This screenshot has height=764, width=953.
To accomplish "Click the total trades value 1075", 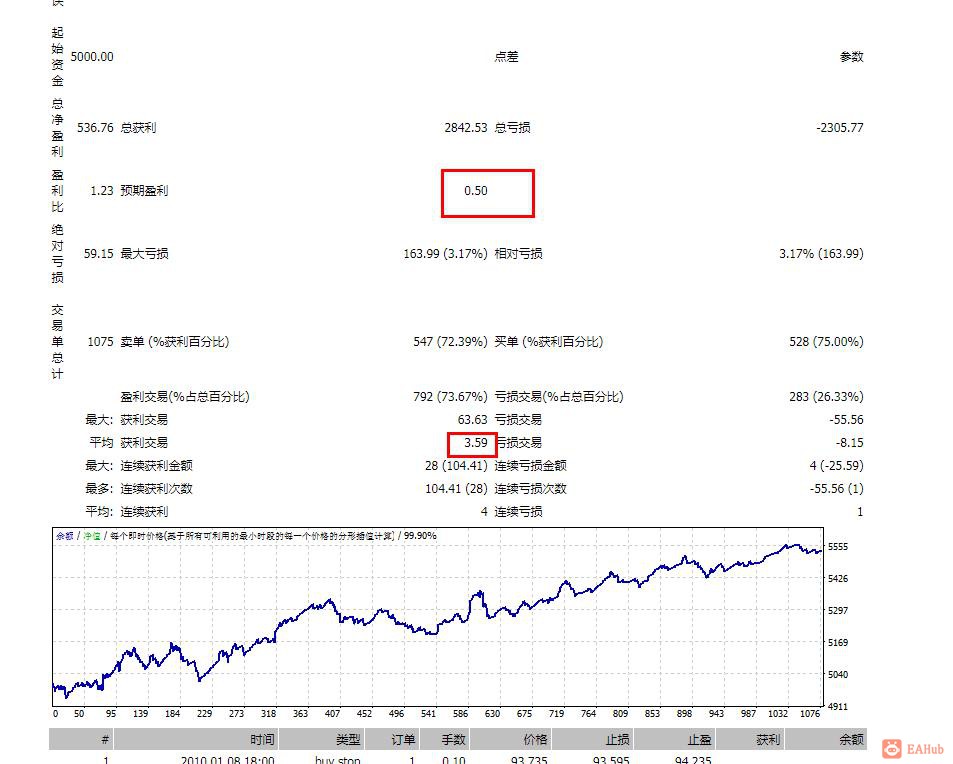I will click(x=100, y=342).
